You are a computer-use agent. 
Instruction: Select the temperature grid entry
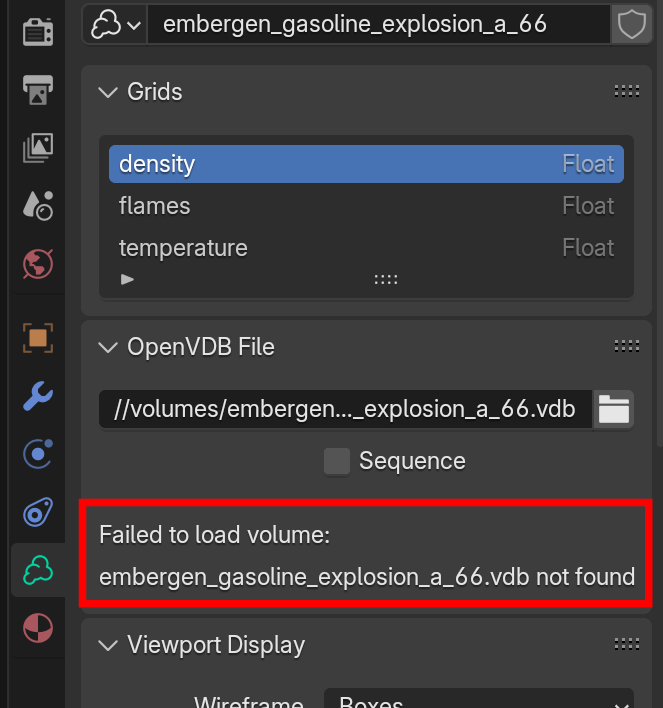click(366, 248)
